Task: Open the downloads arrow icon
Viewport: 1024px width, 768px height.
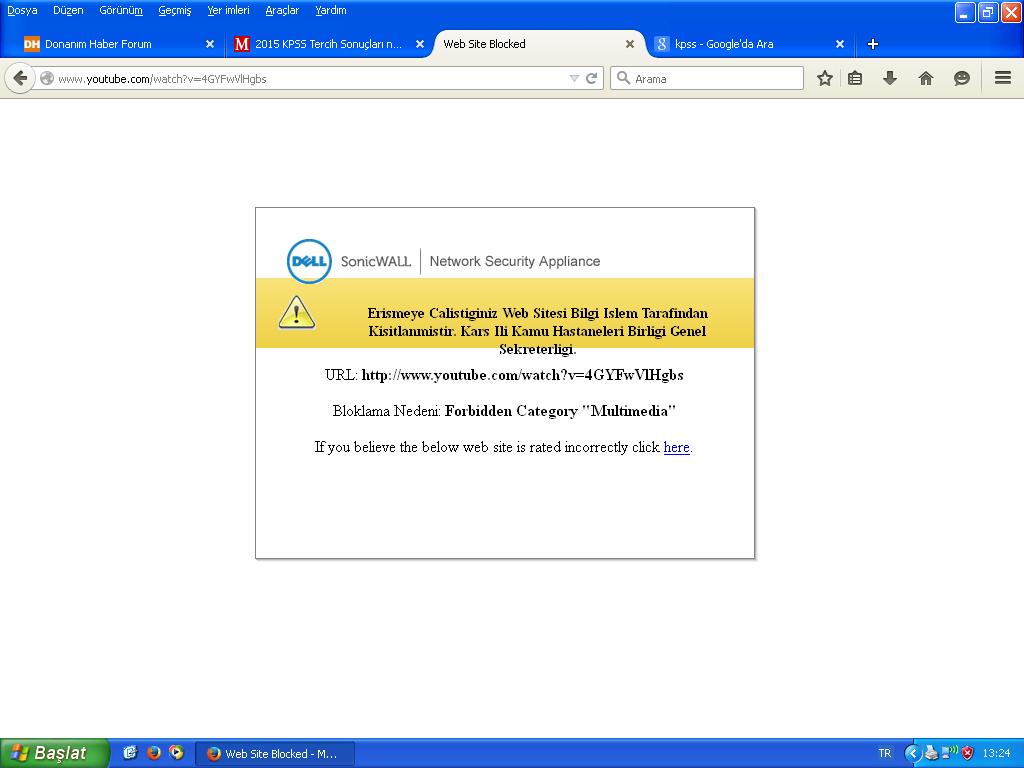Action: coord(889,79)
